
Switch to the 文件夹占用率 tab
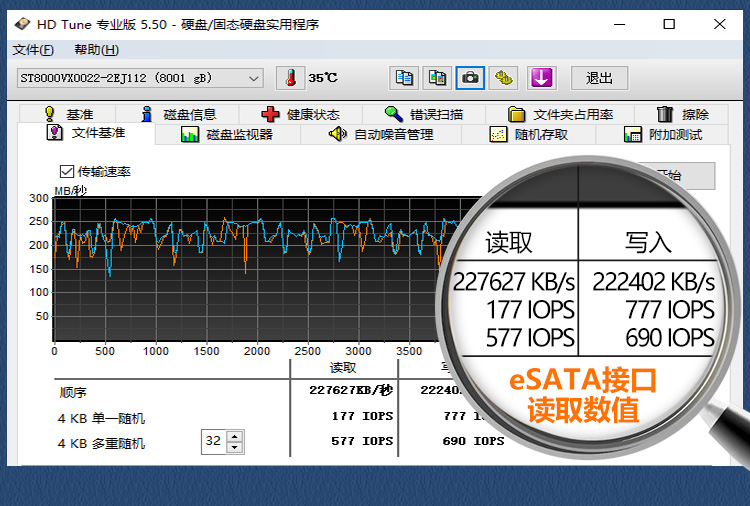tap(560, 114)
